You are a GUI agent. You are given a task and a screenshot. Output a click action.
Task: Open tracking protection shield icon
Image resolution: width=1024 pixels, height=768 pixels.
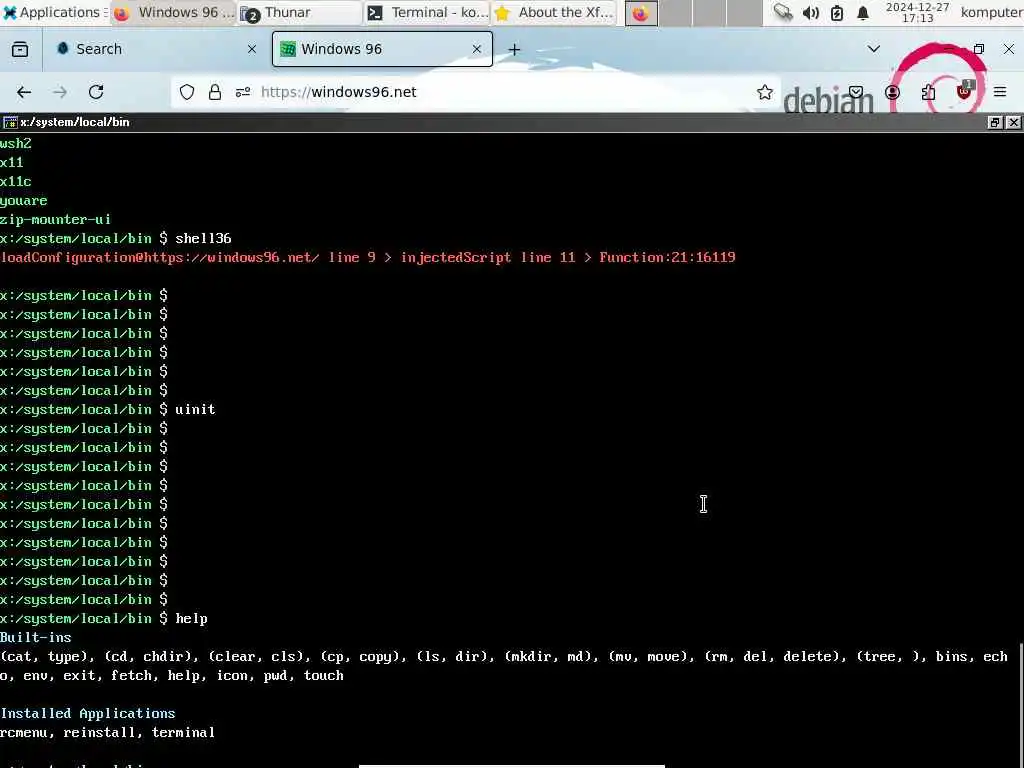click(x=187, y=92)
